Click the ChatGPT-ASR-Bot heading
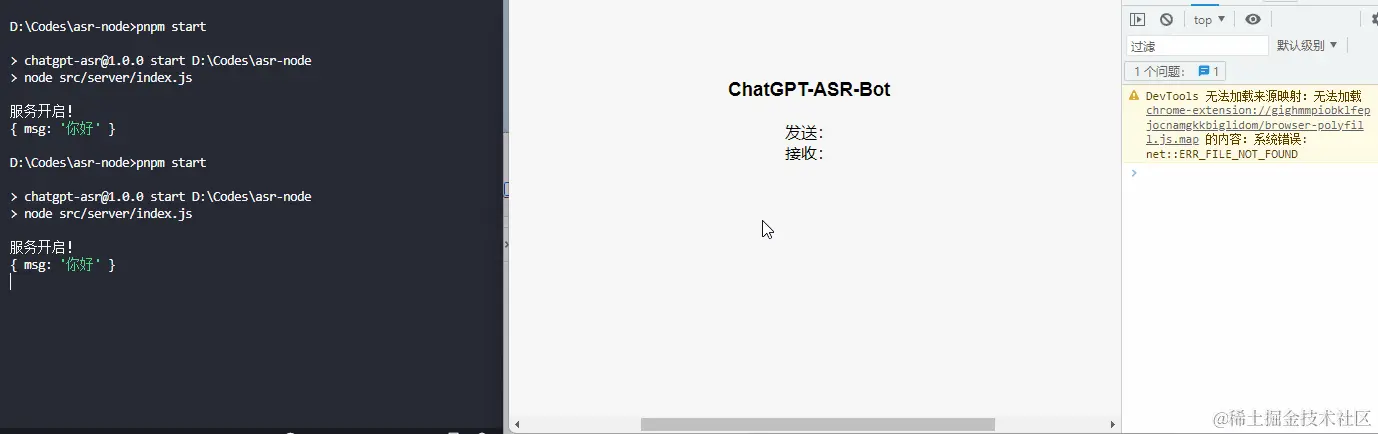The image size is (1378, 434). (x=809, y=89)
